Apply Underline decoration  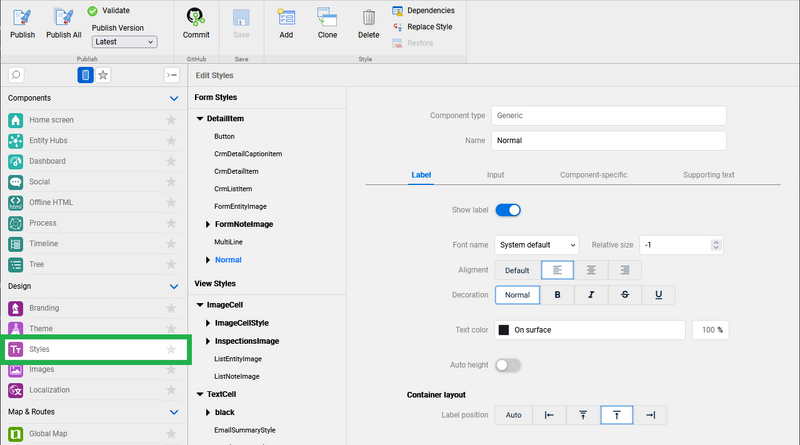click(658, 295)
